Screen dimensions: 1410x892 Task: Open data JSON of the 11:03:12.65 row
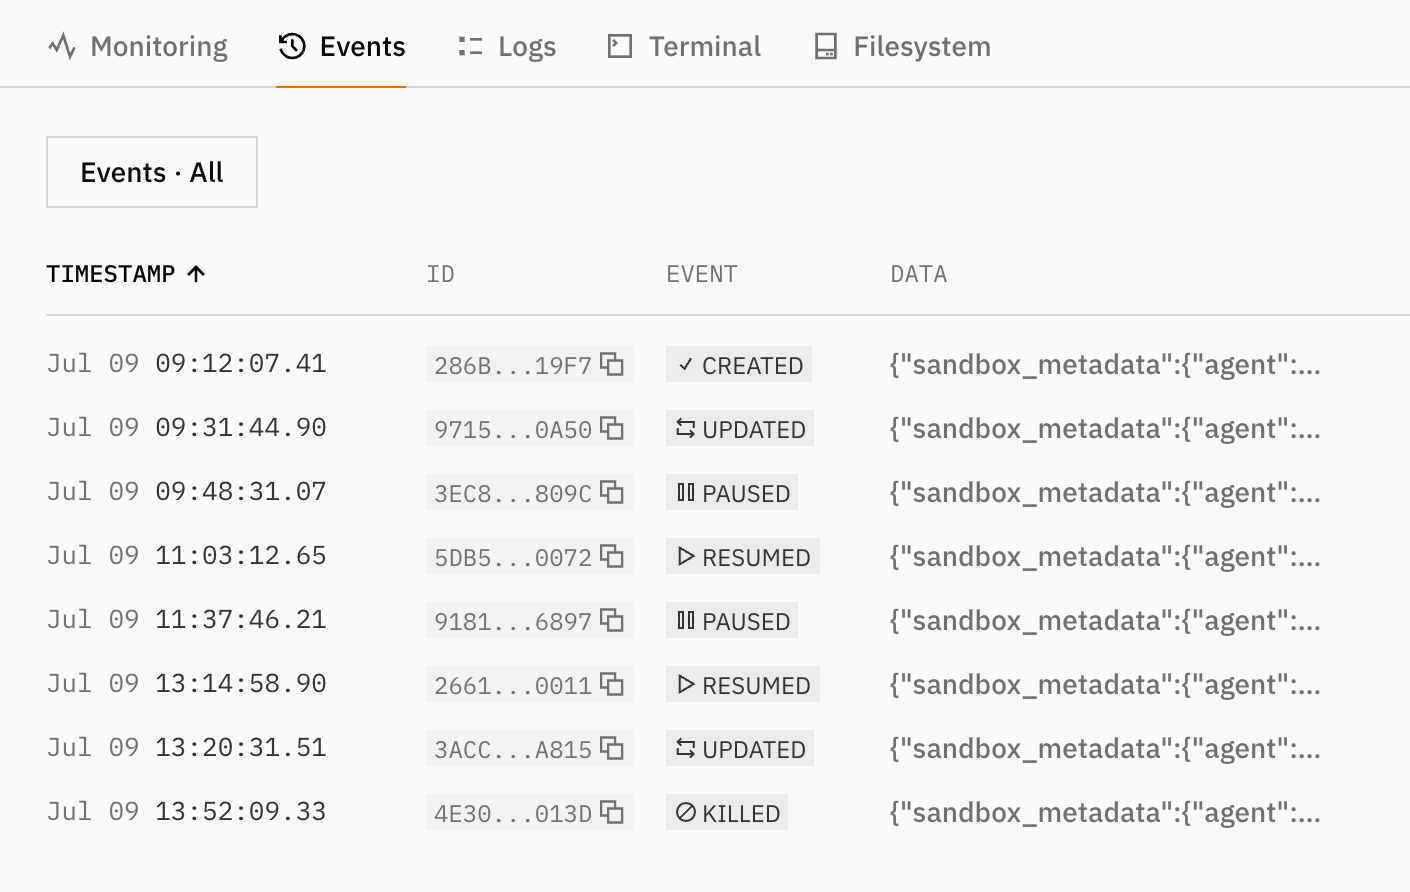click(1105, 557)
